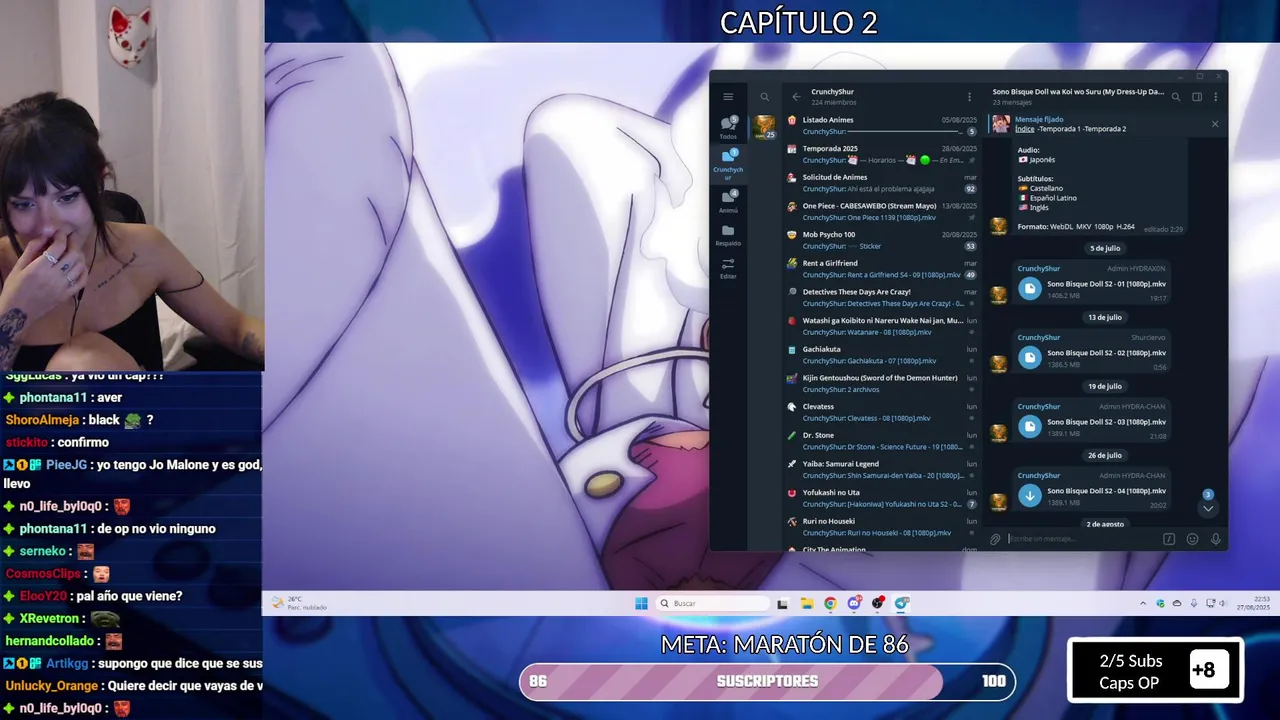Select the Crunchychur chat folder
Viewport: 1280px width, 720px height.
[728, 164]
